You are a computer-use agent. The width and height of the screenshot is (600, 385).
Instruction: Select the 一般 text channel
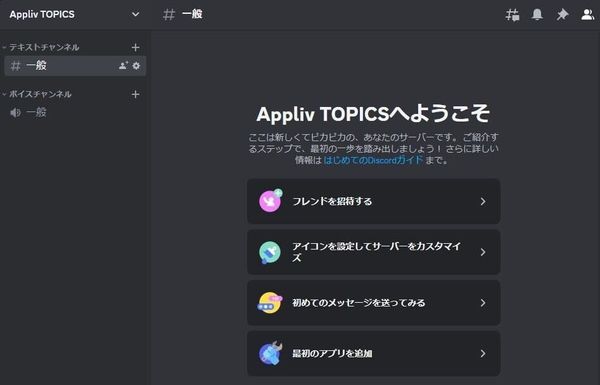click(x=75, y=66)
